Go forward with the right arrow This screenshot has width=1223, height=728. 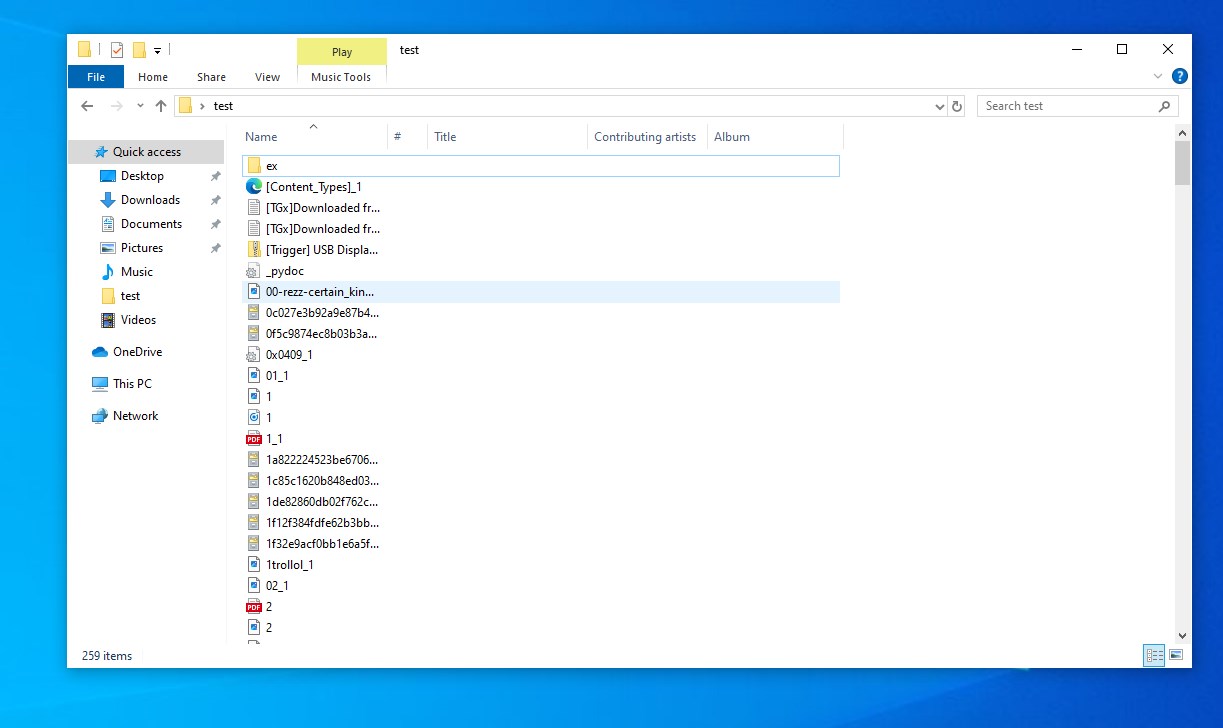tap(117, 106)
